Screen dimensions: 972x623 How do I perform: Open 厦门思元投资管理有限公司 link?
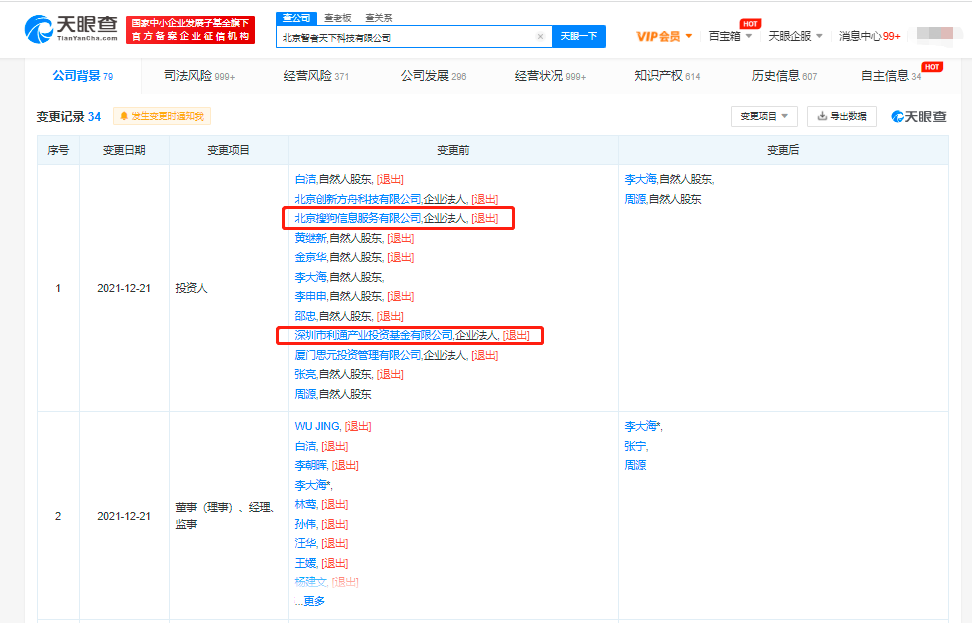(358, 355)
